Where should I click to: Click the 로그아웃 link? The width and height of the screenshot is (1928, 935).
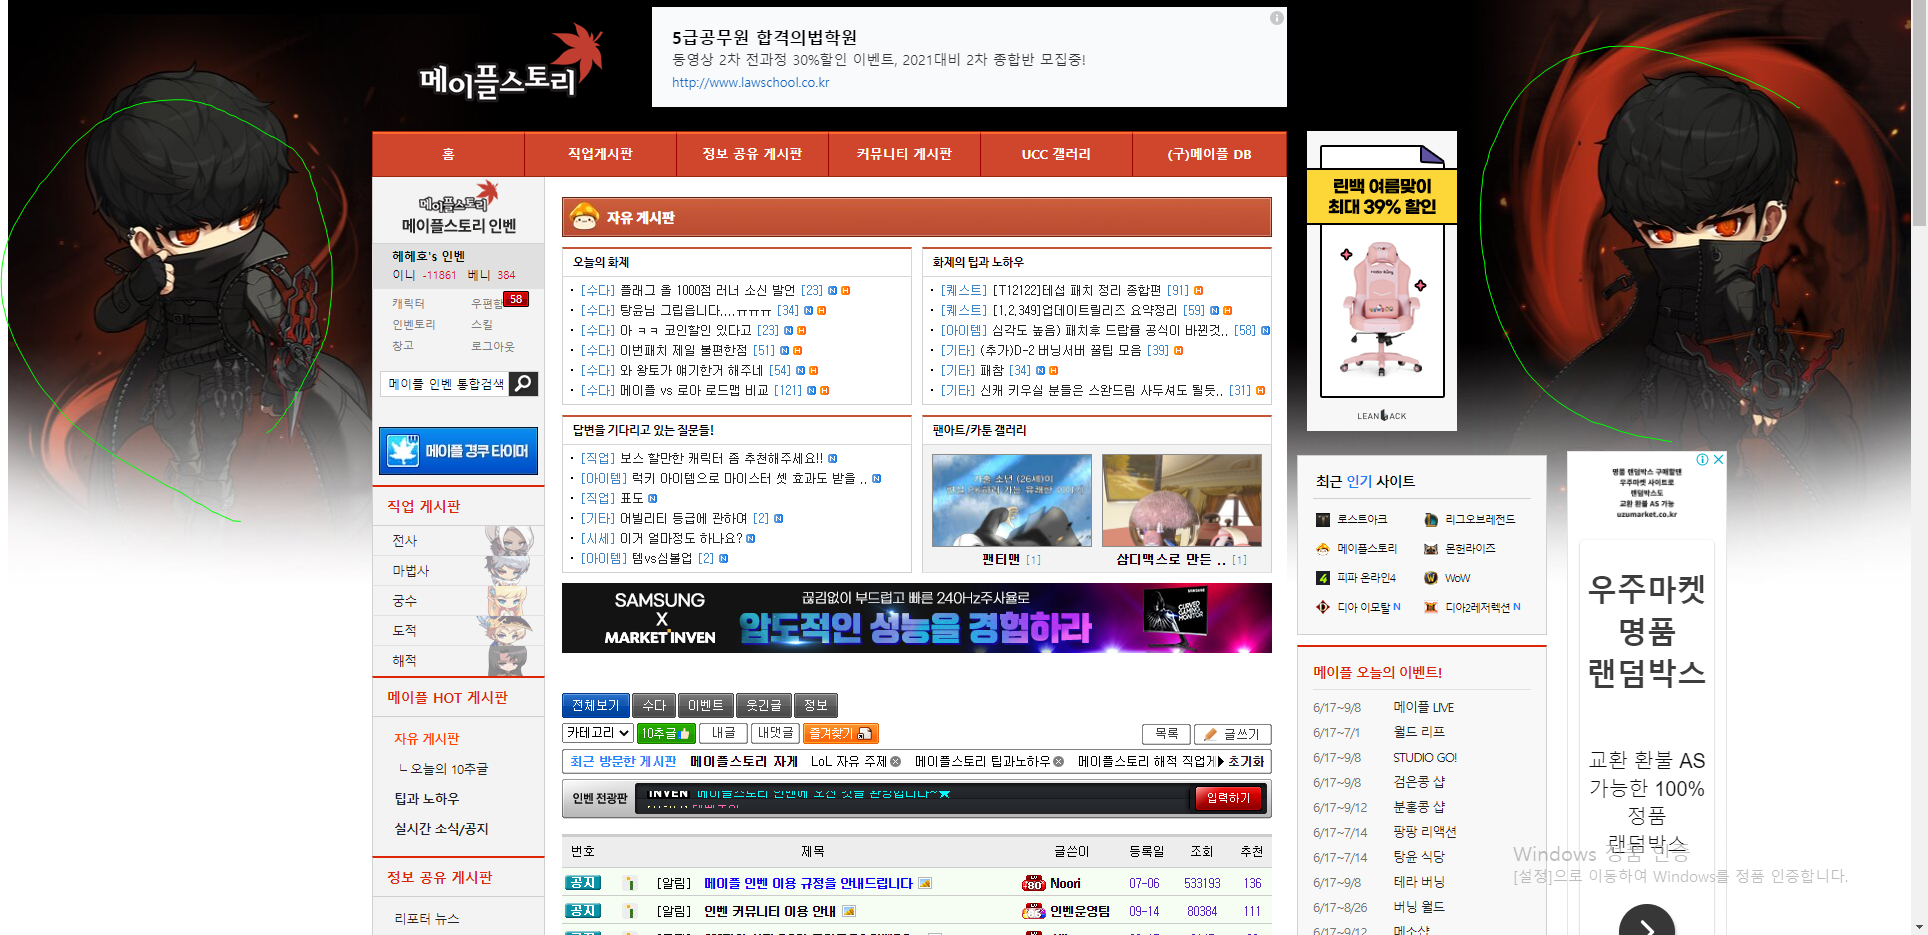point(493,346)
